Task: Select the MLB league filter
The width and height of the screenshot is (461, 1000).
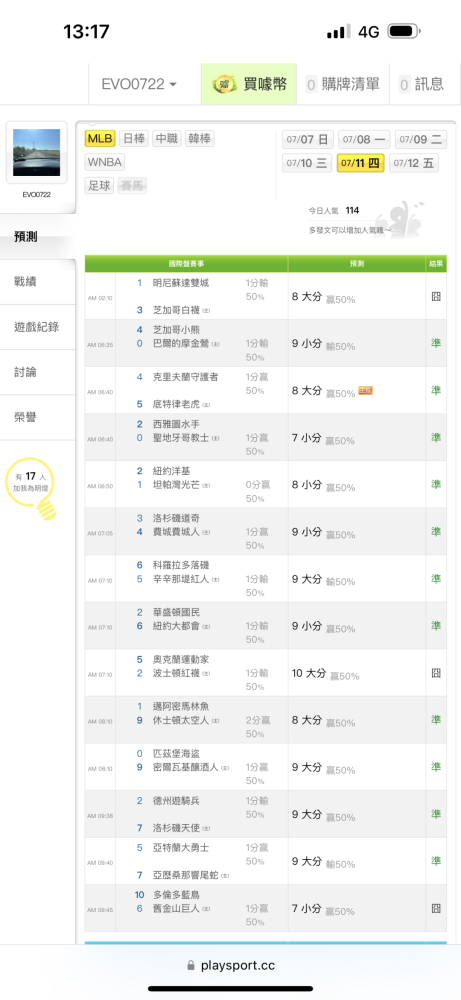Action: 100,139
